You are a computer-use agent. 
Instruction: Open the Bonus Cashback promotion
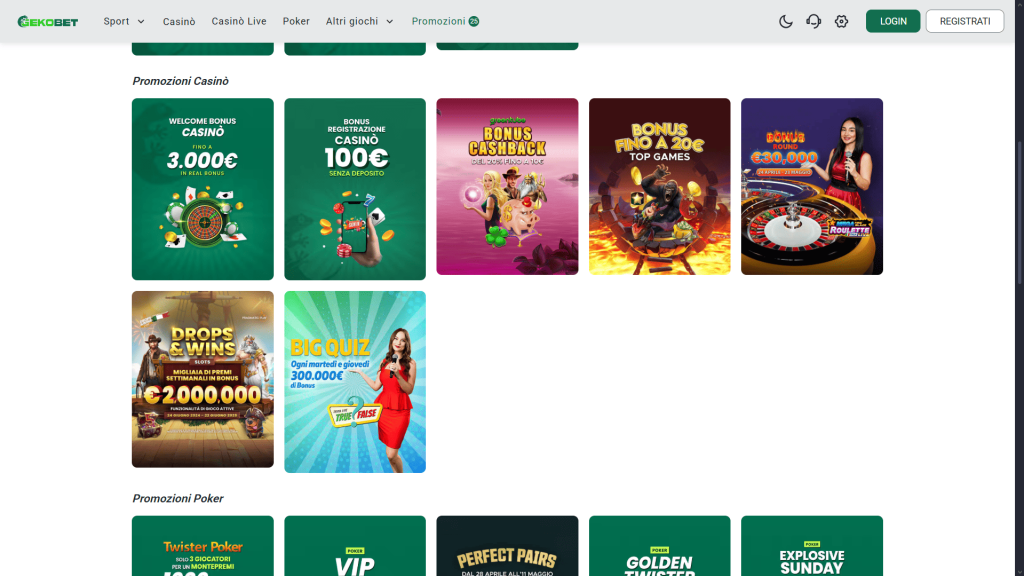tap(507, 186)
